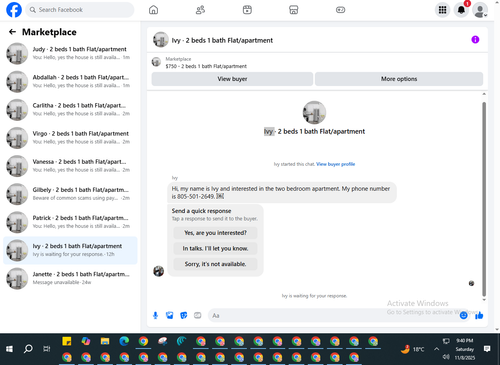Image resolution: width=500 pixels, height=365 pixels.
Task: Click the Marketplace heading text
Action: [49, 32]
